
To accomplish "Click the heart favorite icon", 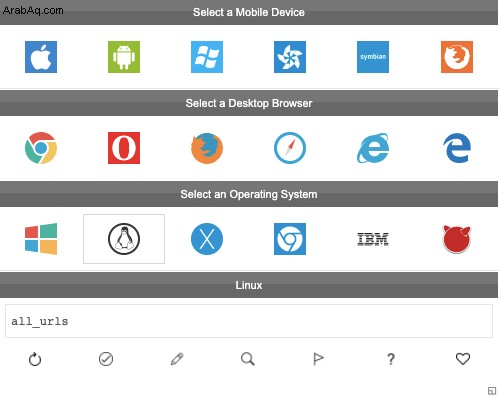I will (463, 359).
